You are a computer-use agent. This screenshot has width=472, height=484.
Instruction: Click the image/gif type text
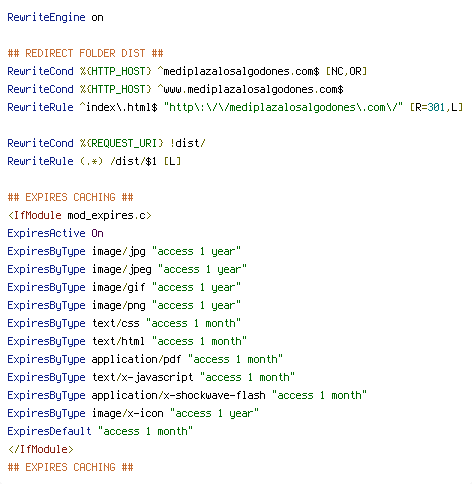pos(119,287)
